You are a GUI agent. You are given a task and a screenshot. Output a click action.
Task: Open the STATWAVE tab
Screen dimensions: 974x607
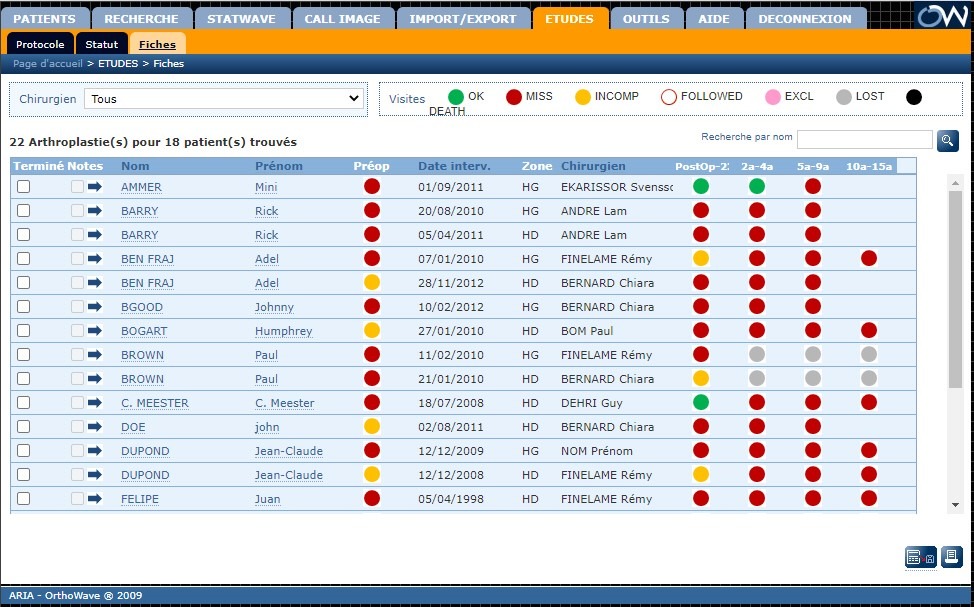(x=242, y=19)
